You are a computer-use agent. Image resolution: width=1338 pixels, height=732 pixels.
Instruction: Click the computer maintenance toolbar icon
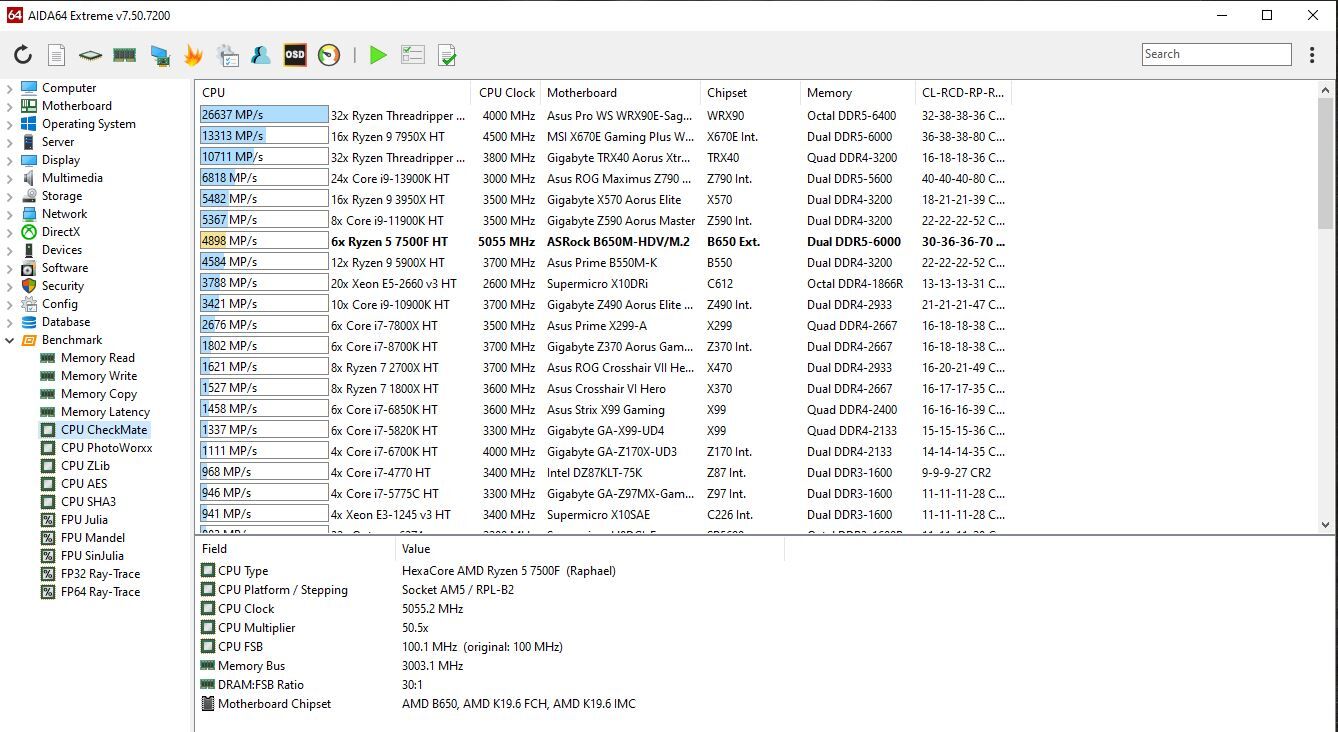[x=227, y=56]
